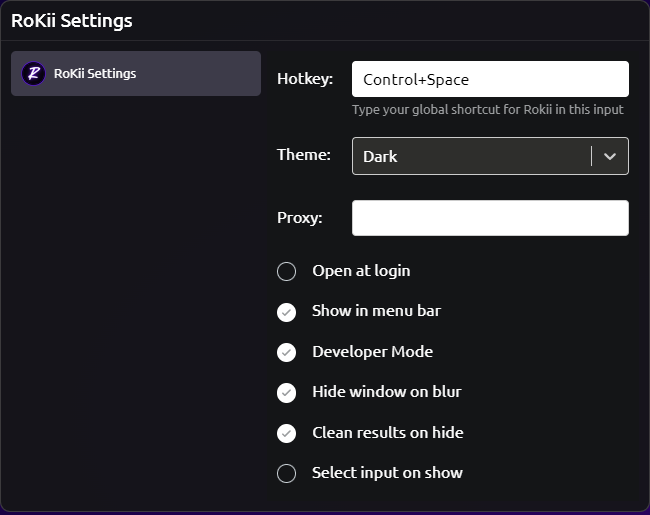Select the RoKii Settings sidebar entry
This screenshot has height=515, width=650.
[136, 74]
